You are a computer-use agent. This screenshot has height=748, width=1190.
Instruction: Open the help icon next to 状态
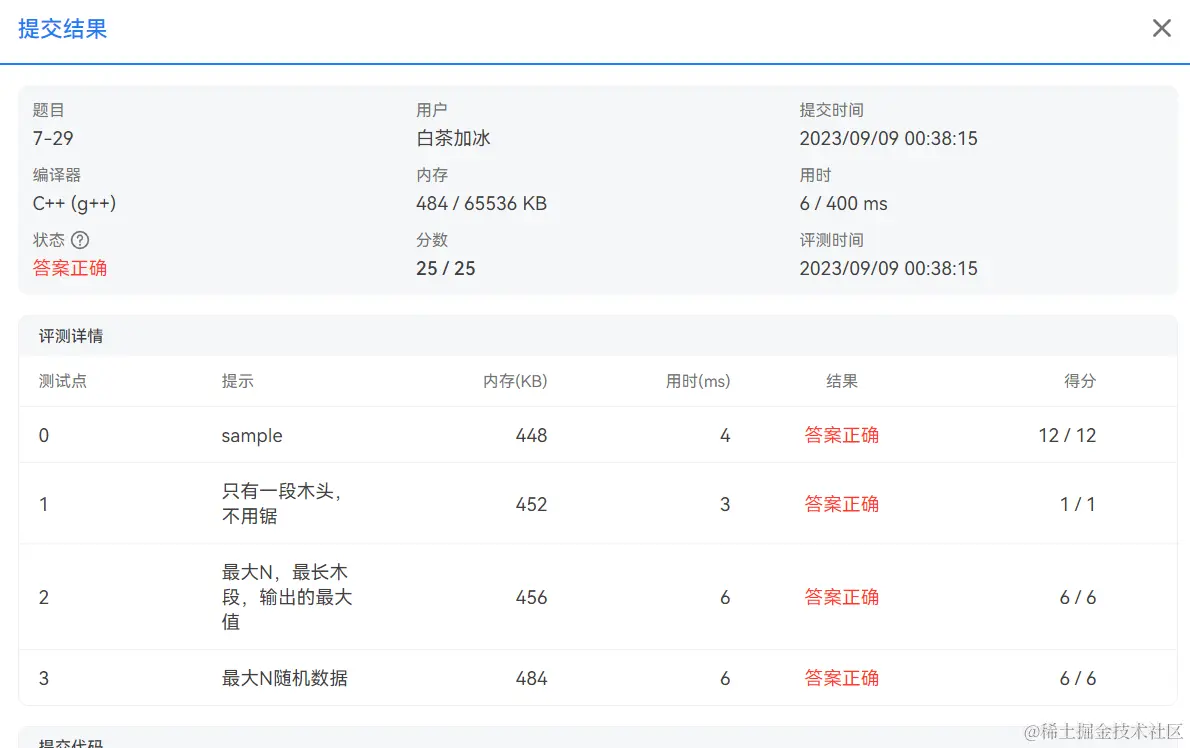click(x=80, y=240)
